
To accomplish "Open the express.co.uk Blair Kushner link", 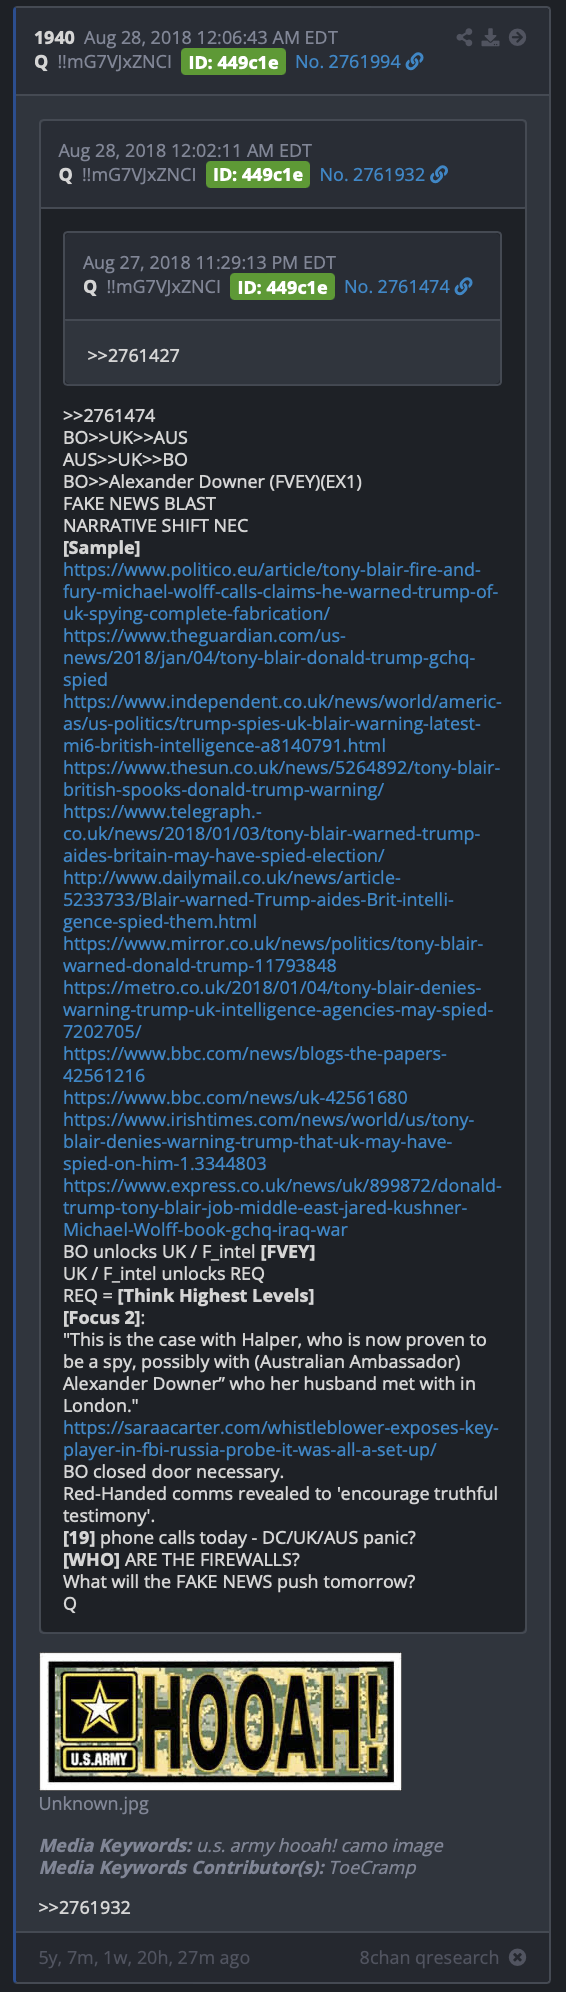I will pyautogui.click(x=282, y=1207).
